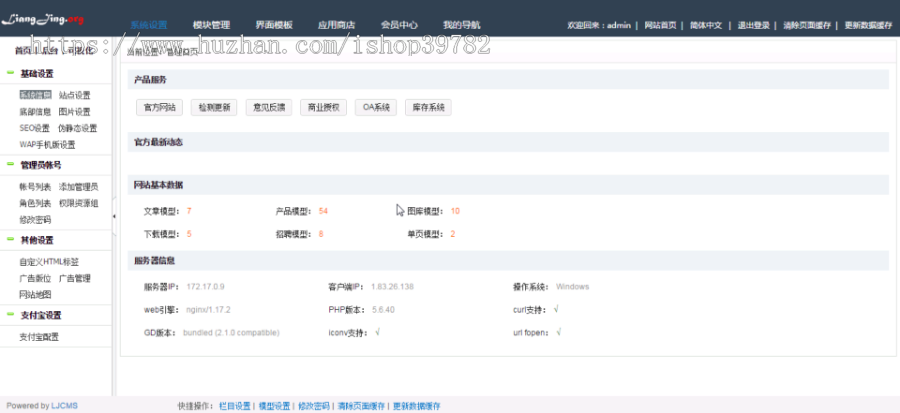Collapse the 支付宝设置 section
The height and width of the screenshot is (413, 900).
(x=10, y=315)
